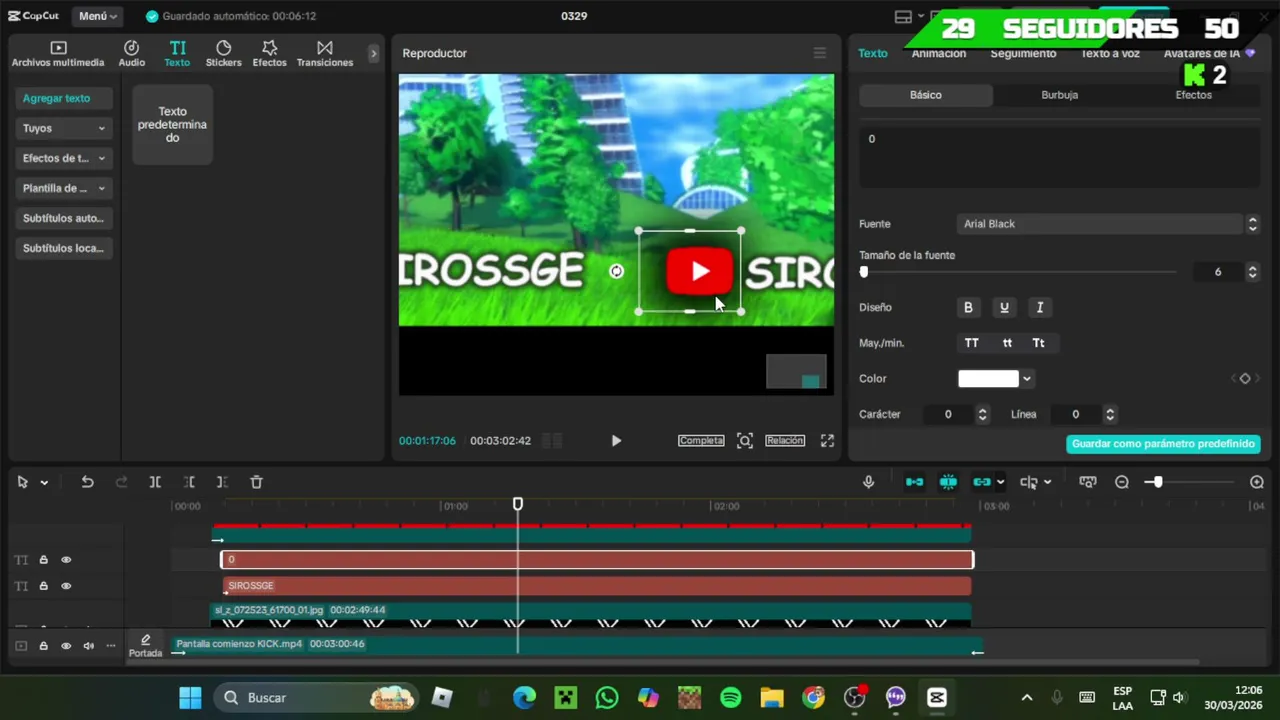Click the rotate handle beside the YouTube logo
This screenshot has width=1280, height=720.
click(616, 271)
